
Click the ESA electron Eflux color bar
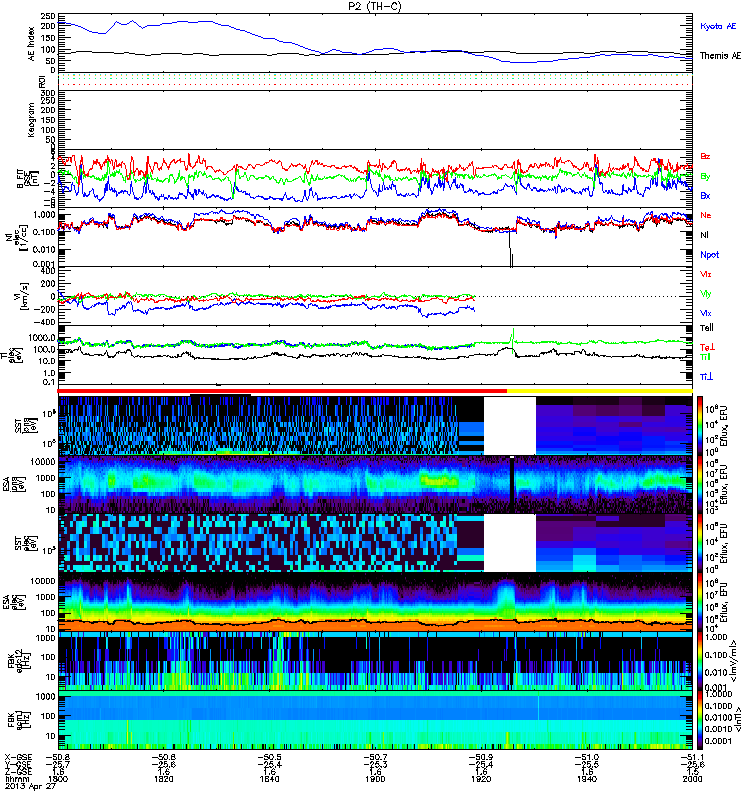coord(700,603)
